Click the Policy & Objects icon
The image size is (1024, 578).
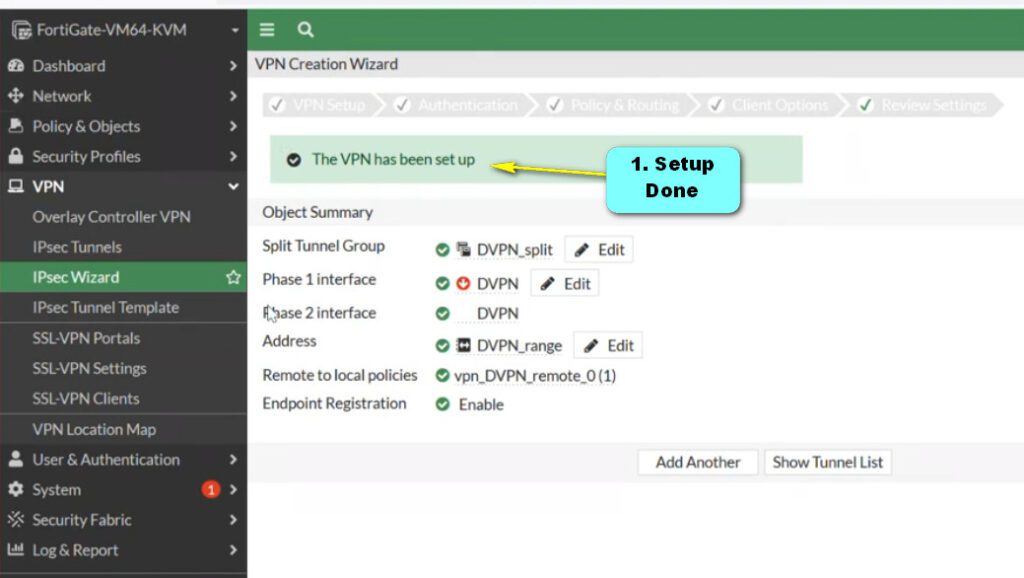coord(16,126)
